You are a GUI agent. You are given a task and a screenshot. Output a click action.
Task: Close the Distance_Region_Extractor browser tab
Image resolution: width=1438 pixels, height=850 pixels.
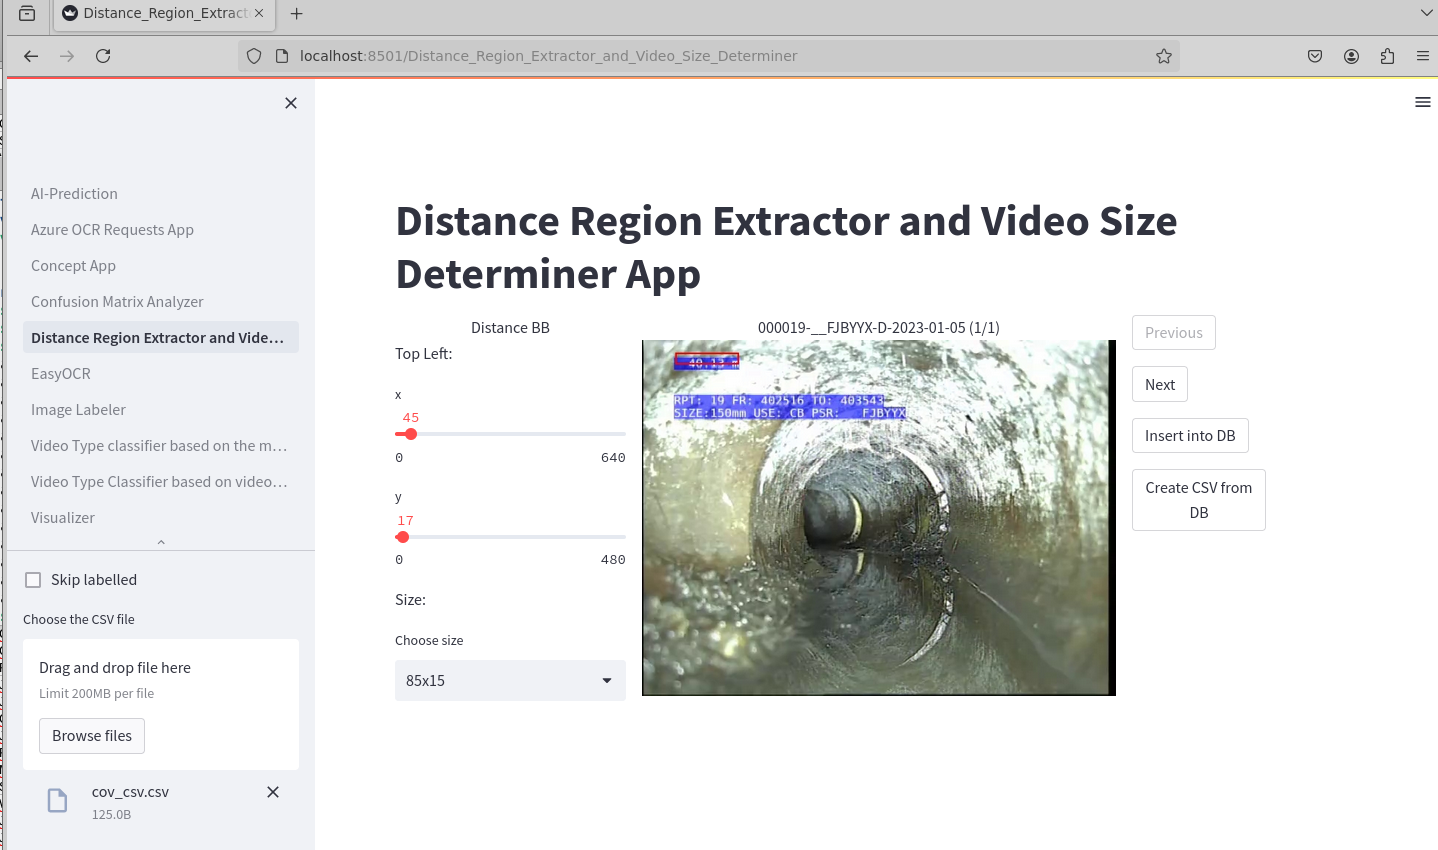(259, 13)
